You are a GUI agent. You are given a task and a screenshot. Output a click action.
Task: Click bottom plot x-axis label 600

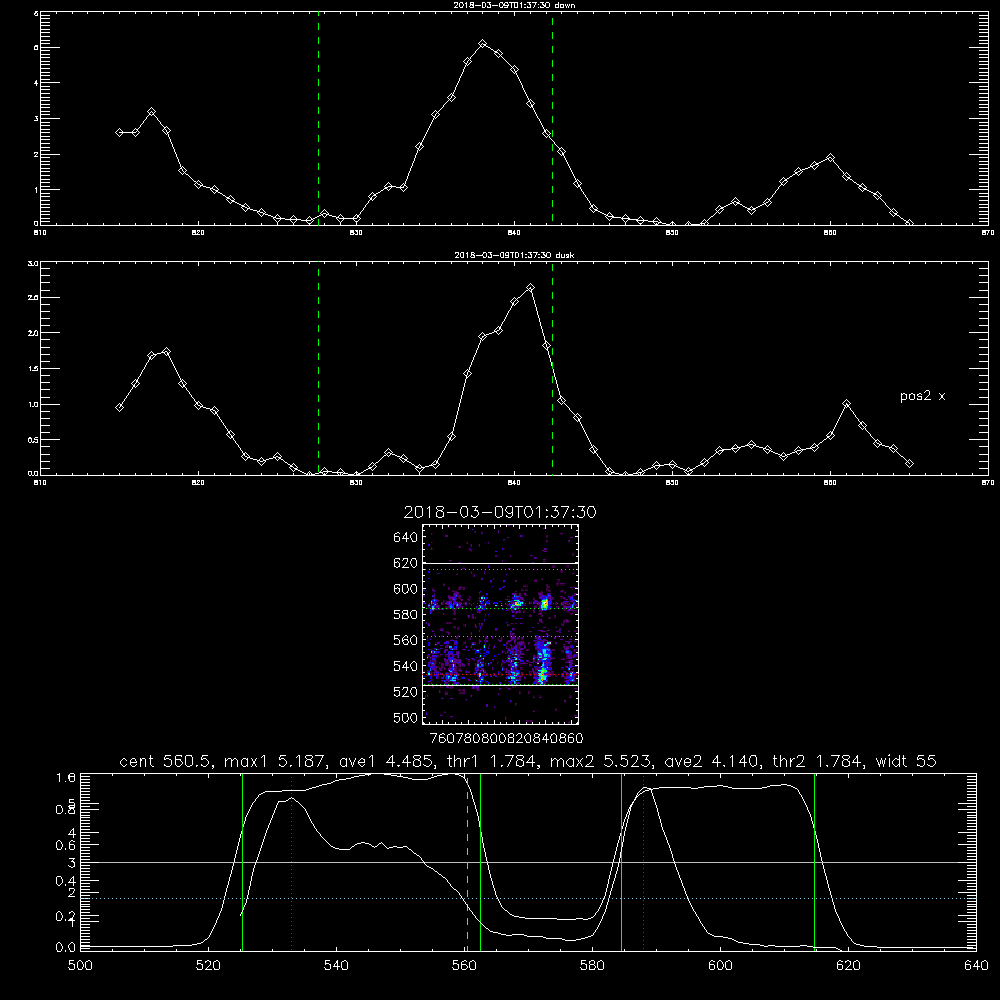(721, 966)
